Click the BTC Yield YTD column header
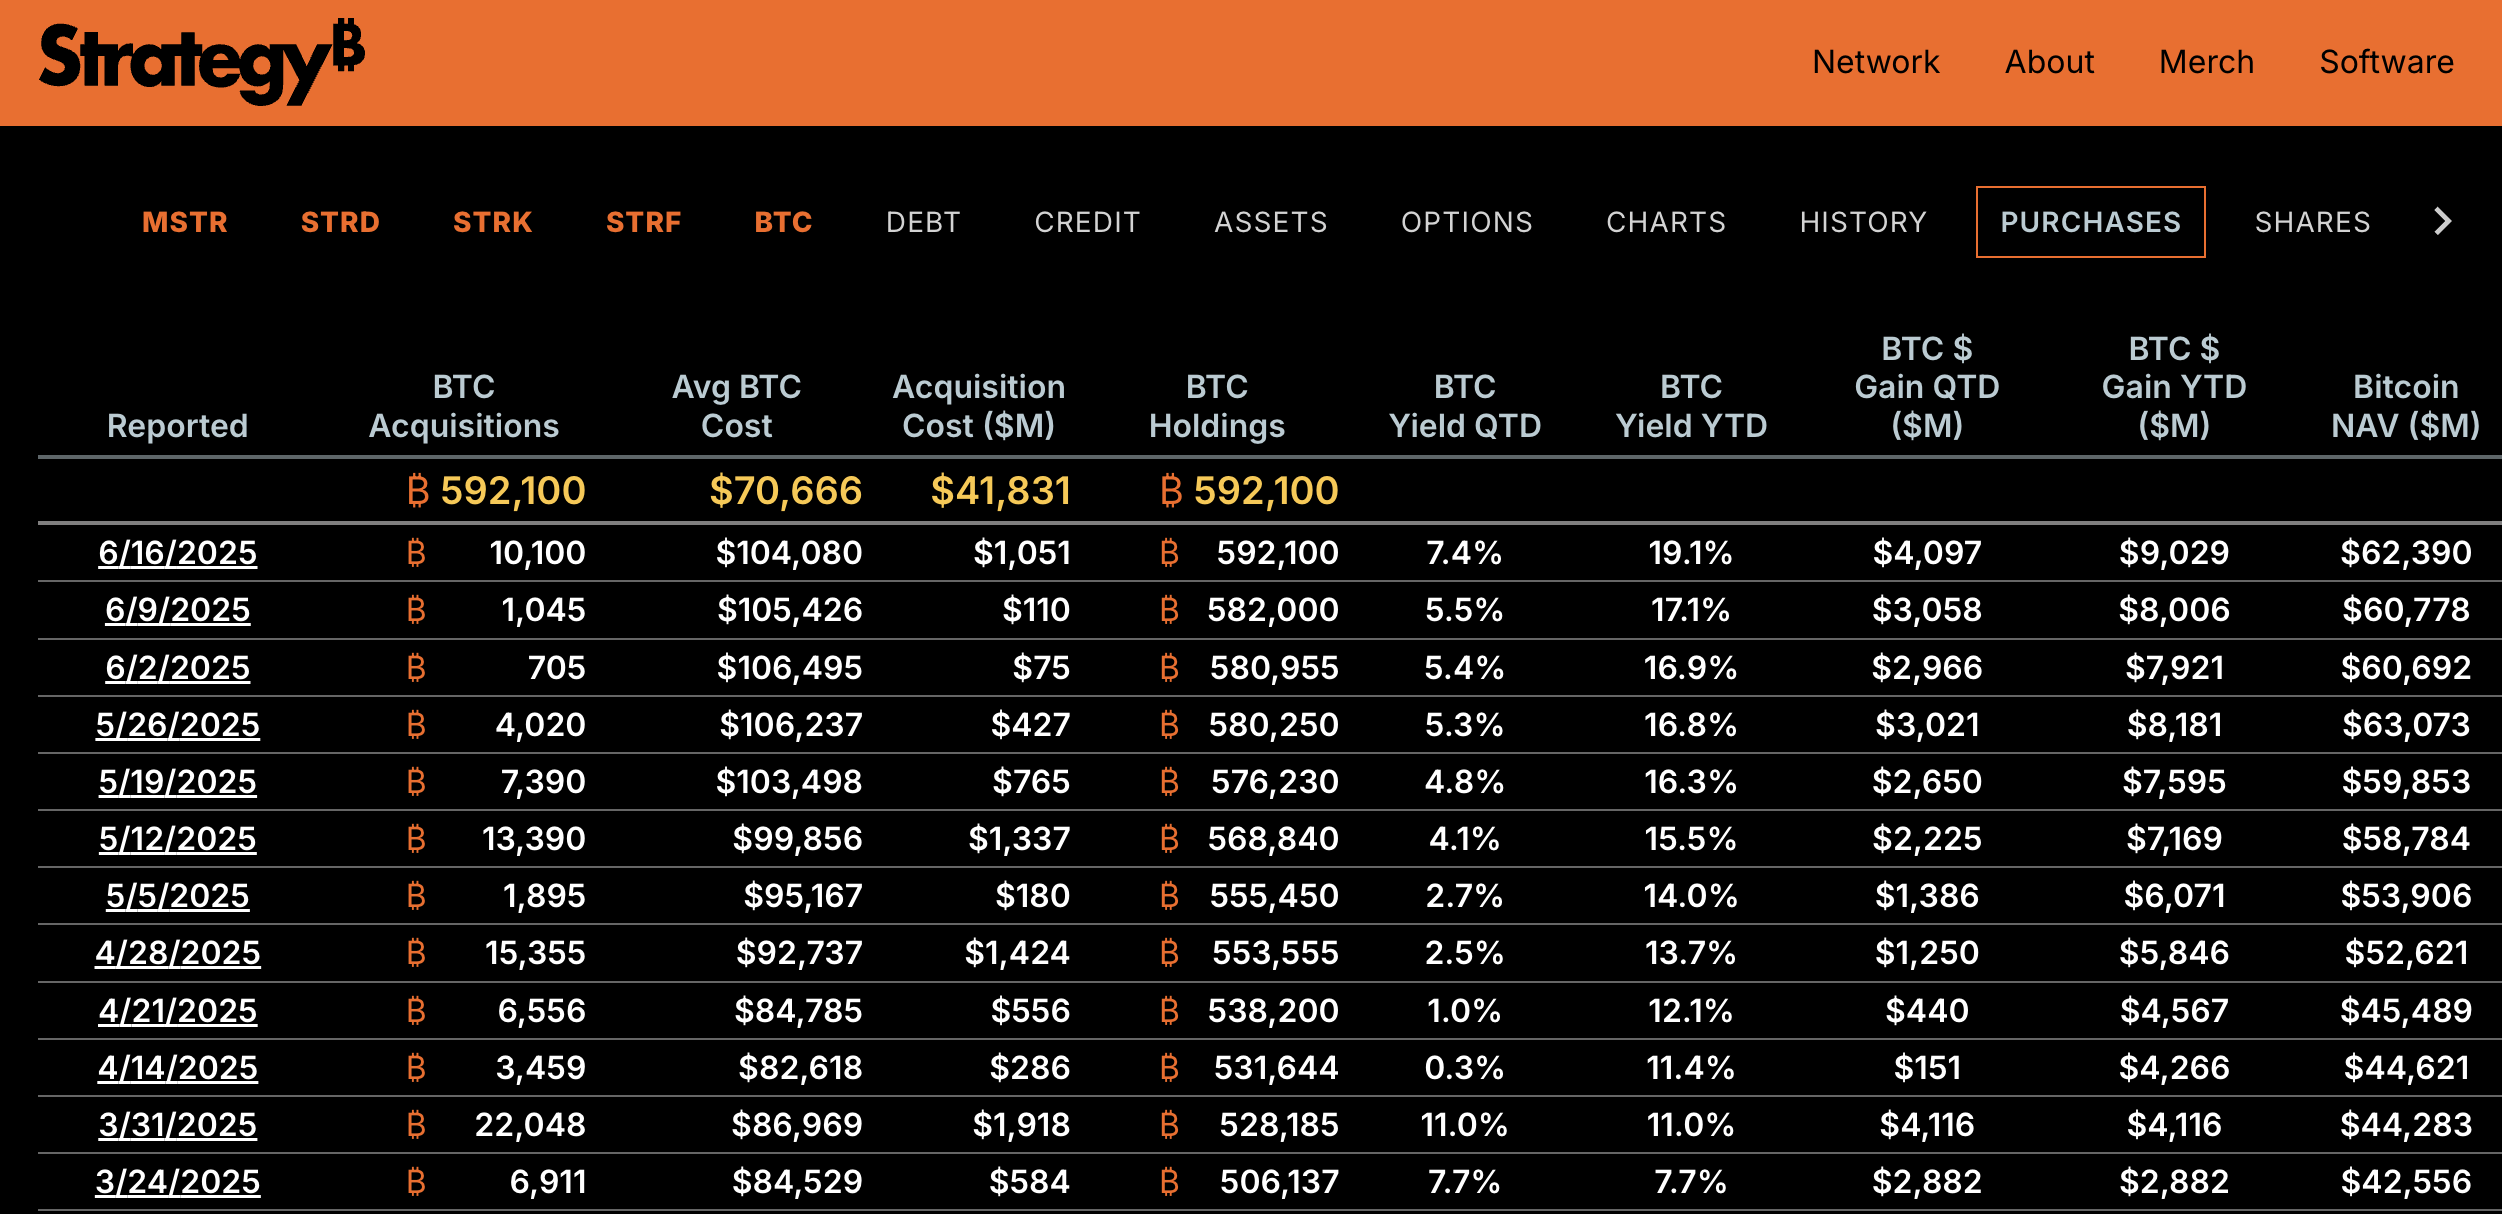This screenshot has width=2502, height=1214. 1691,406
